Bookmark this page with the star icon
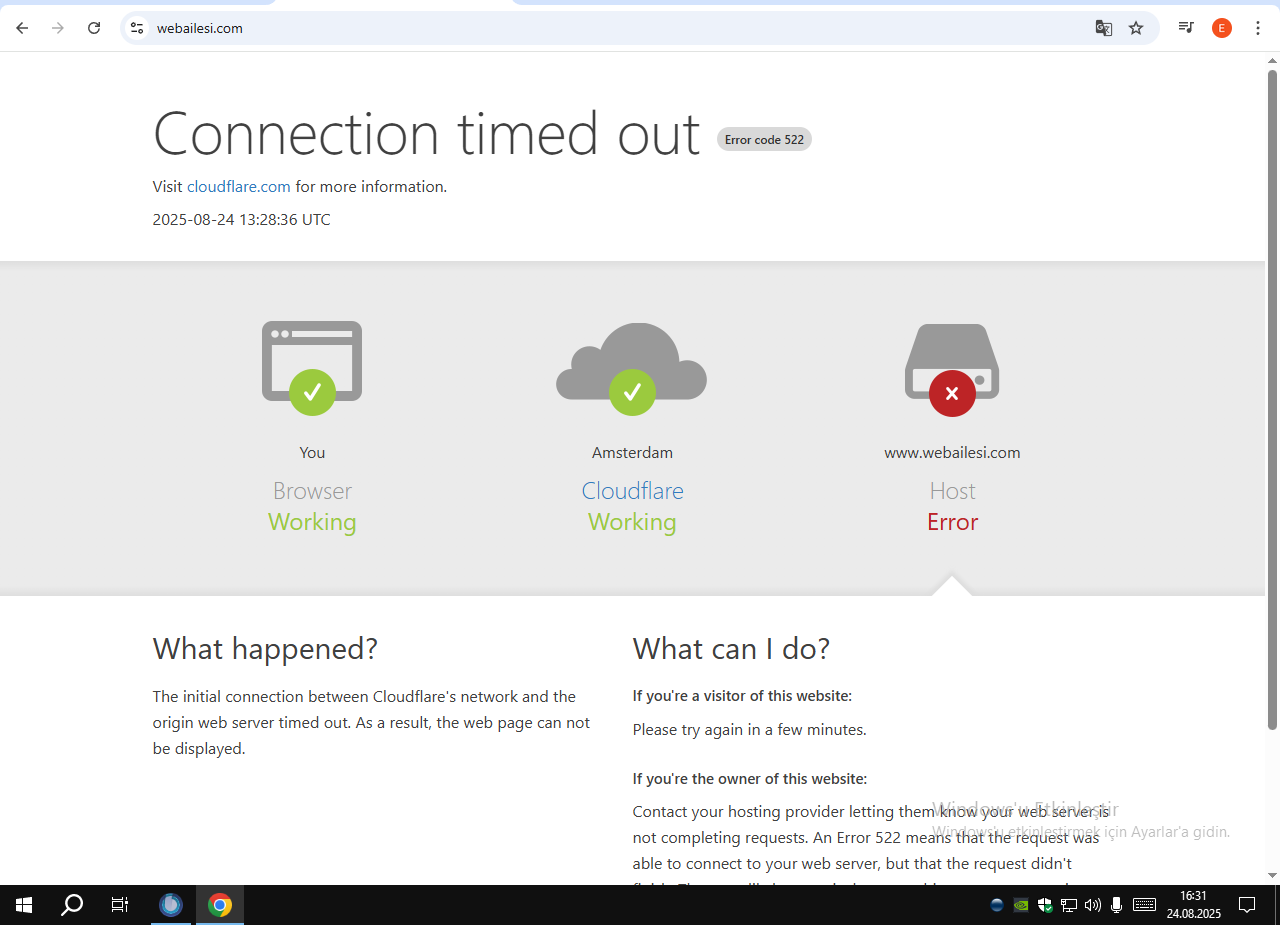The image size is (1280, 925). coord(1136,28)
